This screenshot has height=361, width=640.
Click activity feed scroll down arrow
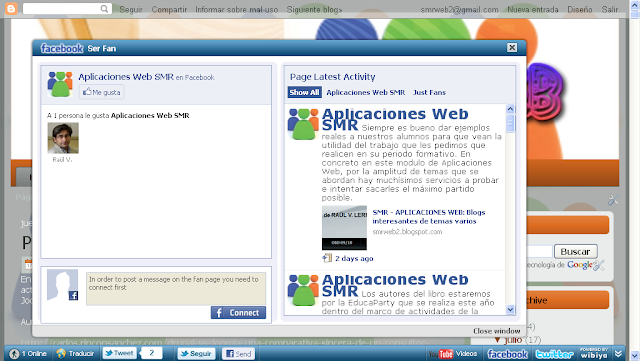(510, 310)
